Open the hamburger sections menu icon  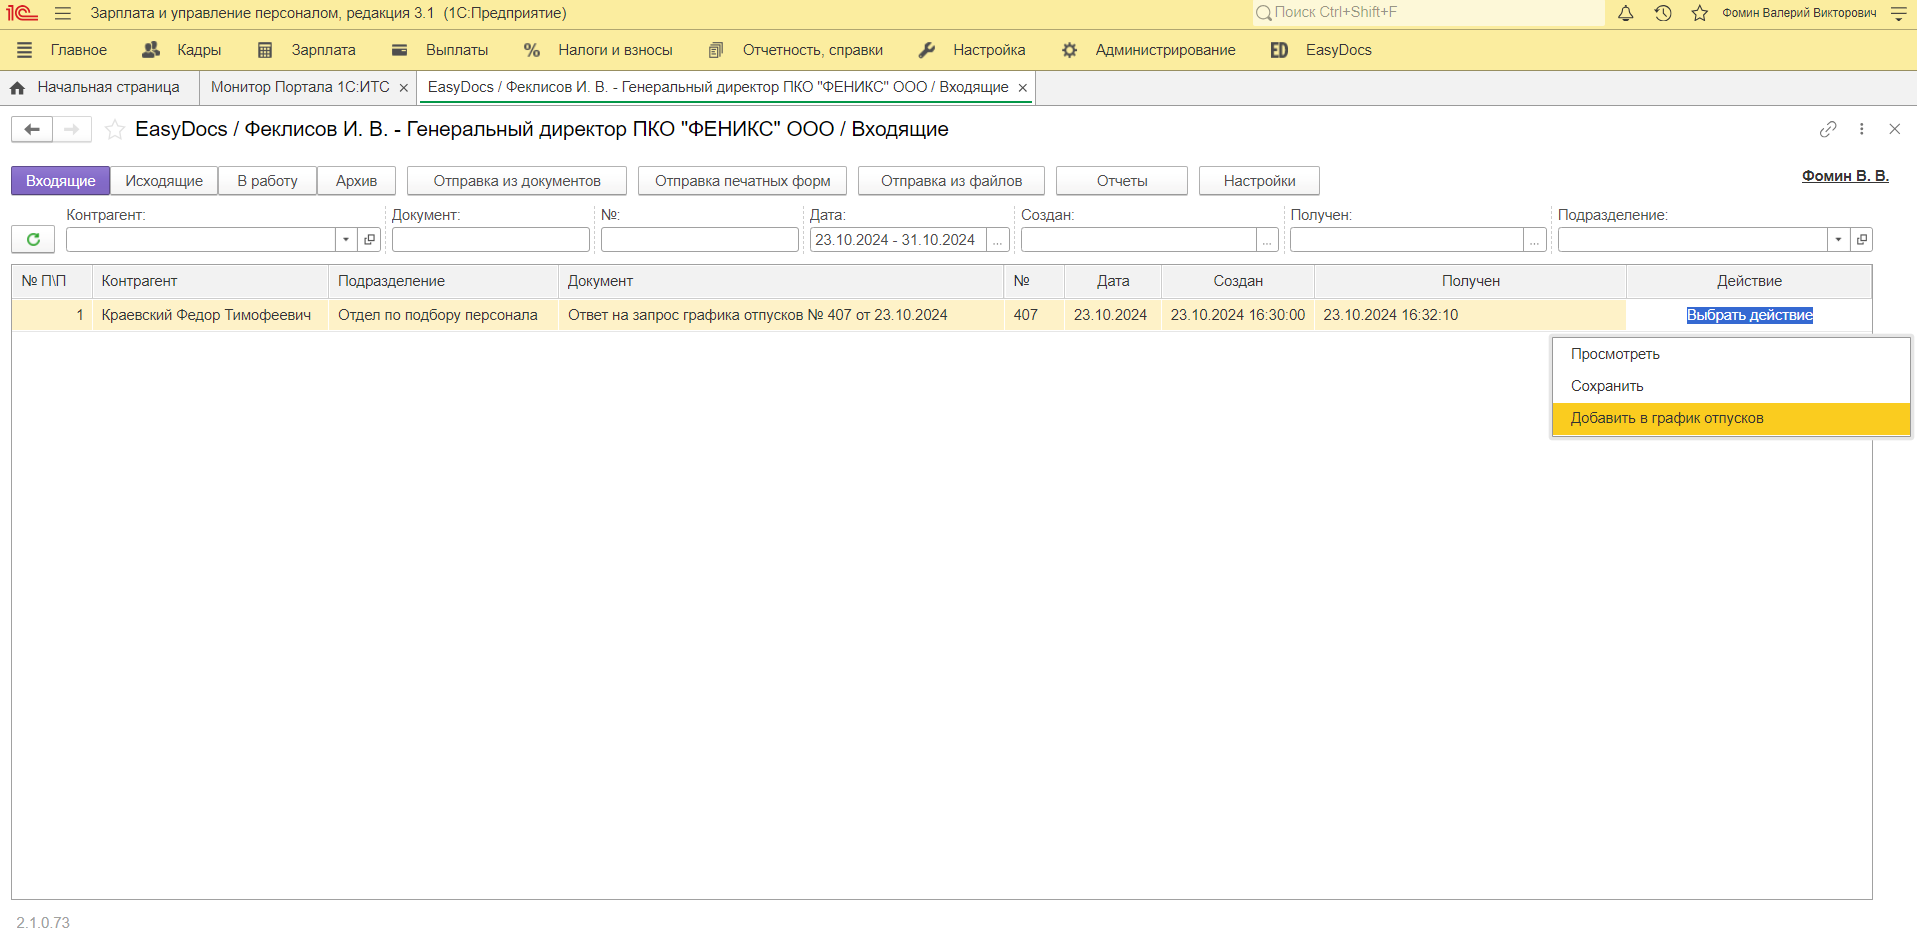click(63, 13)
